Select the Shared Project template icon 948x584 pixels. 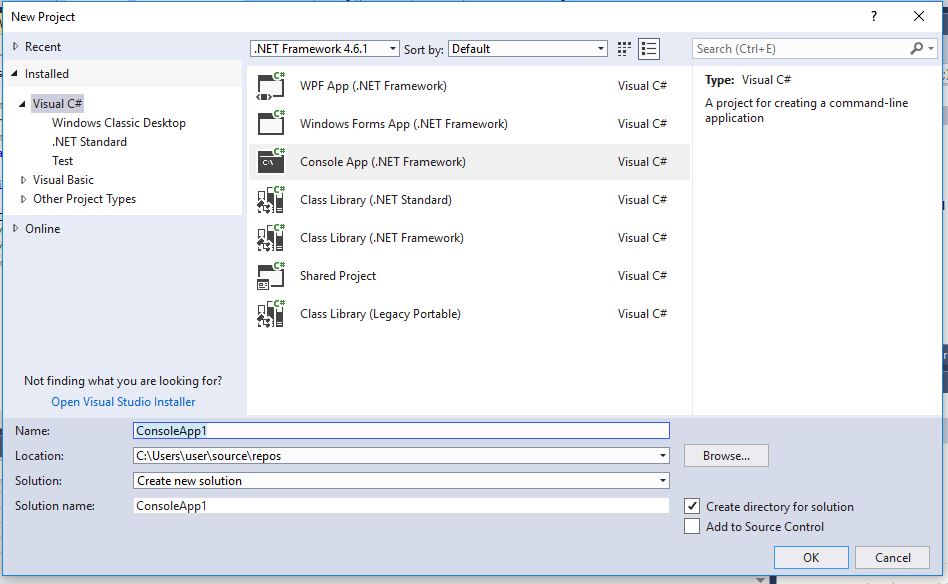pos(273,276)
